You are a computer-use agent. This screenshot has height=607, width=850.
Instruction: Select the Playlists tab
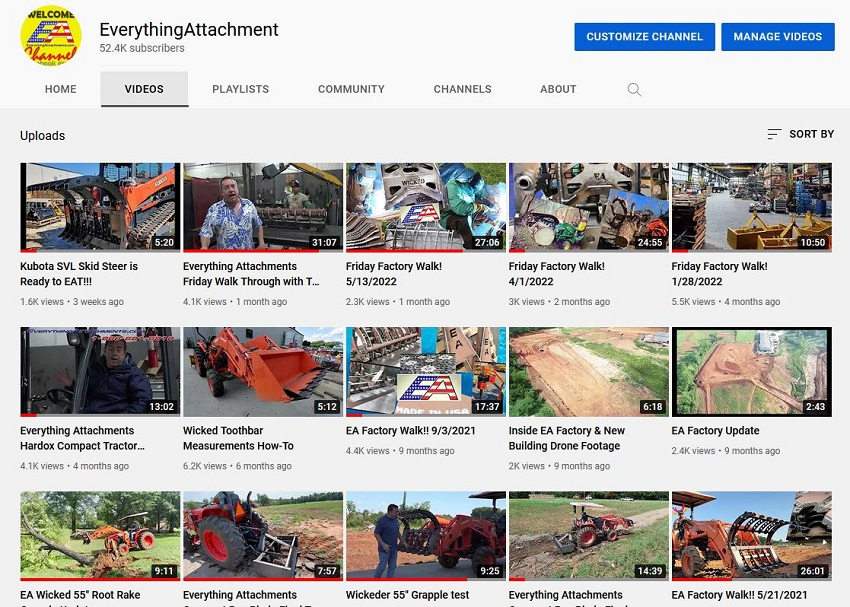pyautogui.click(x=240, y=89)
